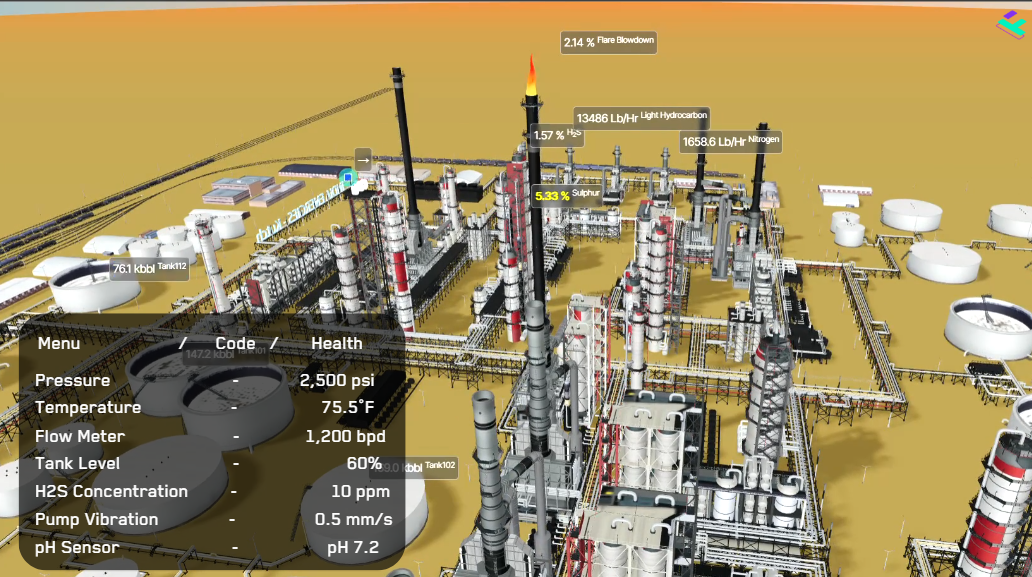Select the Health column header

coord(336,343)
